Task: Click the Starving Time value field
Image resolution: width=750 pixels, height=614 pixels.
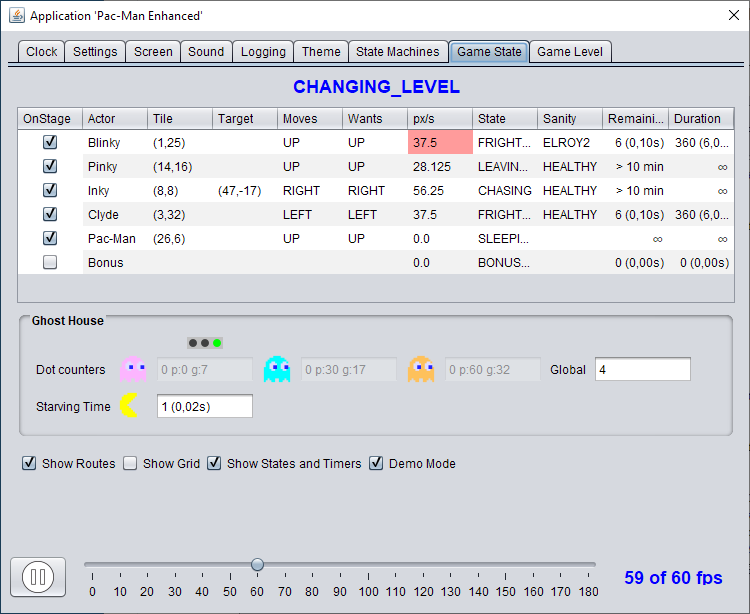Action: click(x=205, y=406)
